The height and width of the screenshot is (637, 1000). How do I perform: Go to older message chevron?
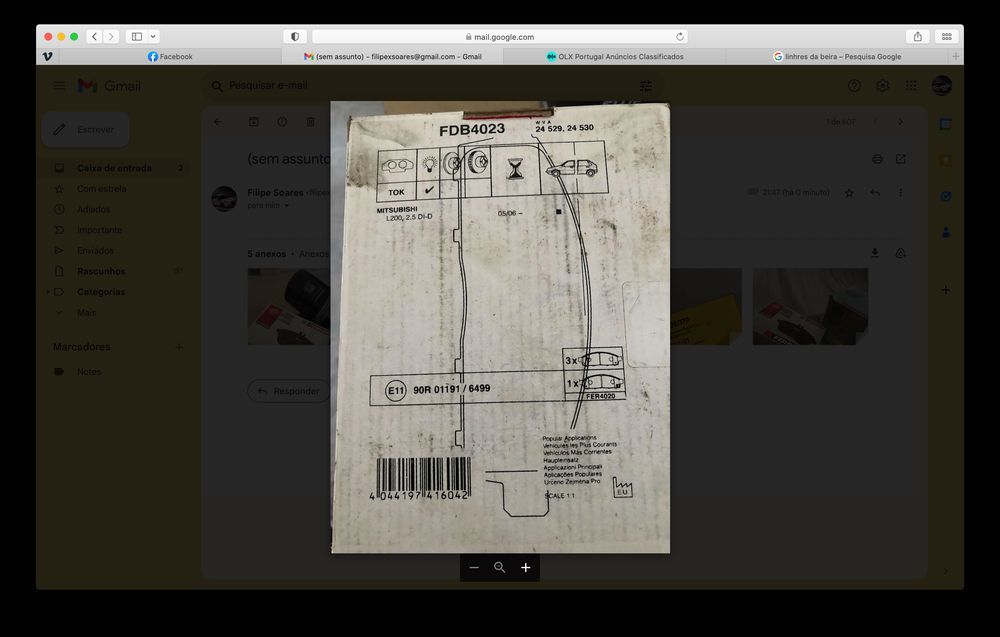click(x=901, y=122)
